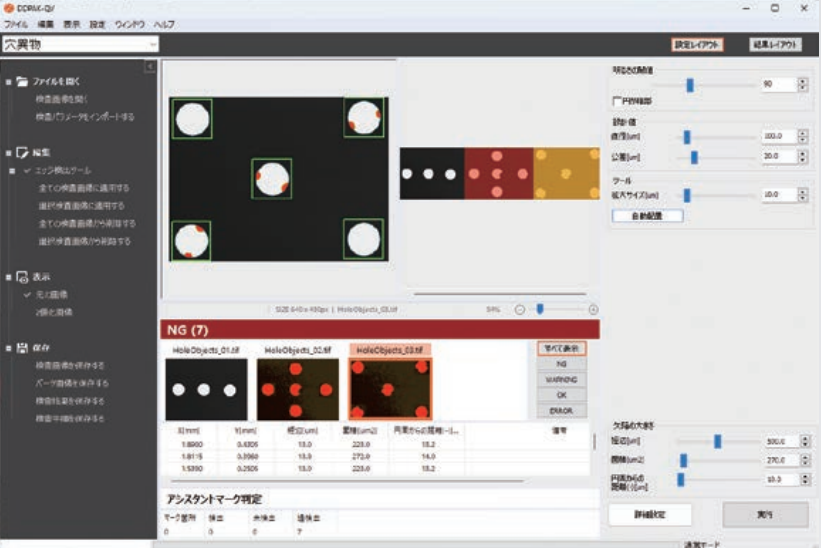Image resolution: width=821 pixels, height=548 pixels.
Task: Click the 表示 display icon in sidebar
Action: click(x=23, y=276)
